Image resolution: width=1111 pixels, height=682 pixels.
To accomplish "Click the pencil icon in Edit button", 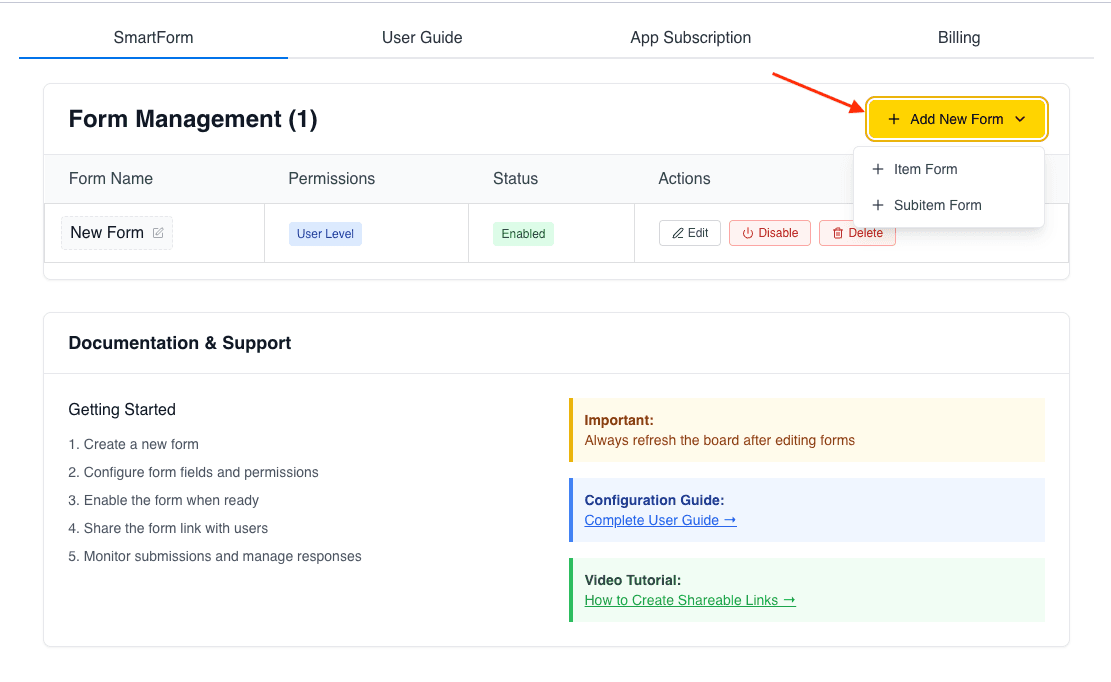I will tap(678, 233).
